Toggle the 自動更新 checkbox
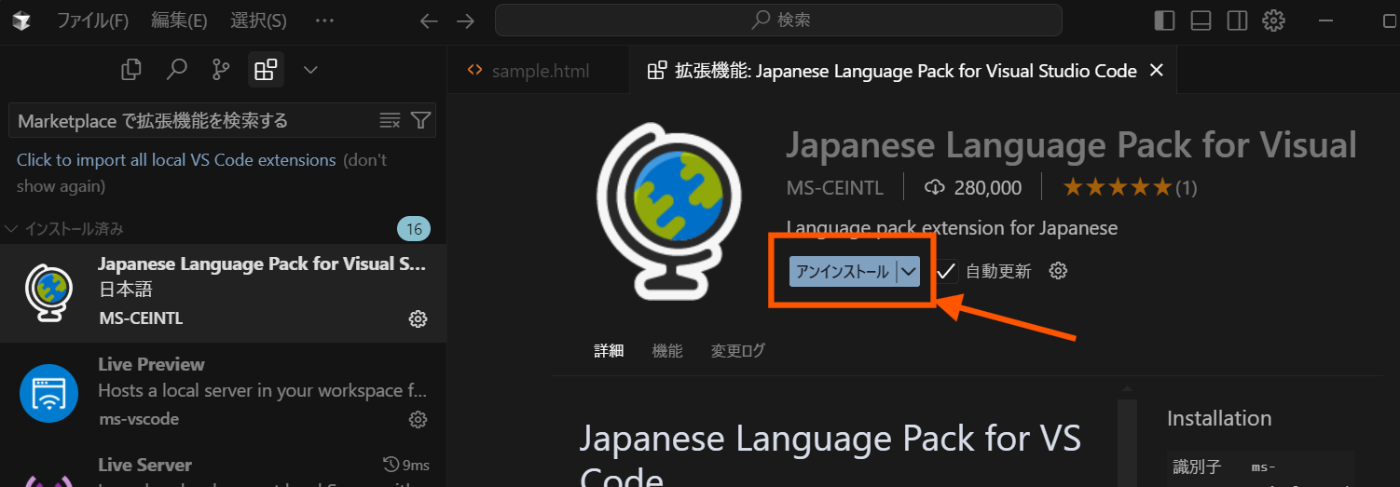 pyautogui.click(x=946, y=271)
